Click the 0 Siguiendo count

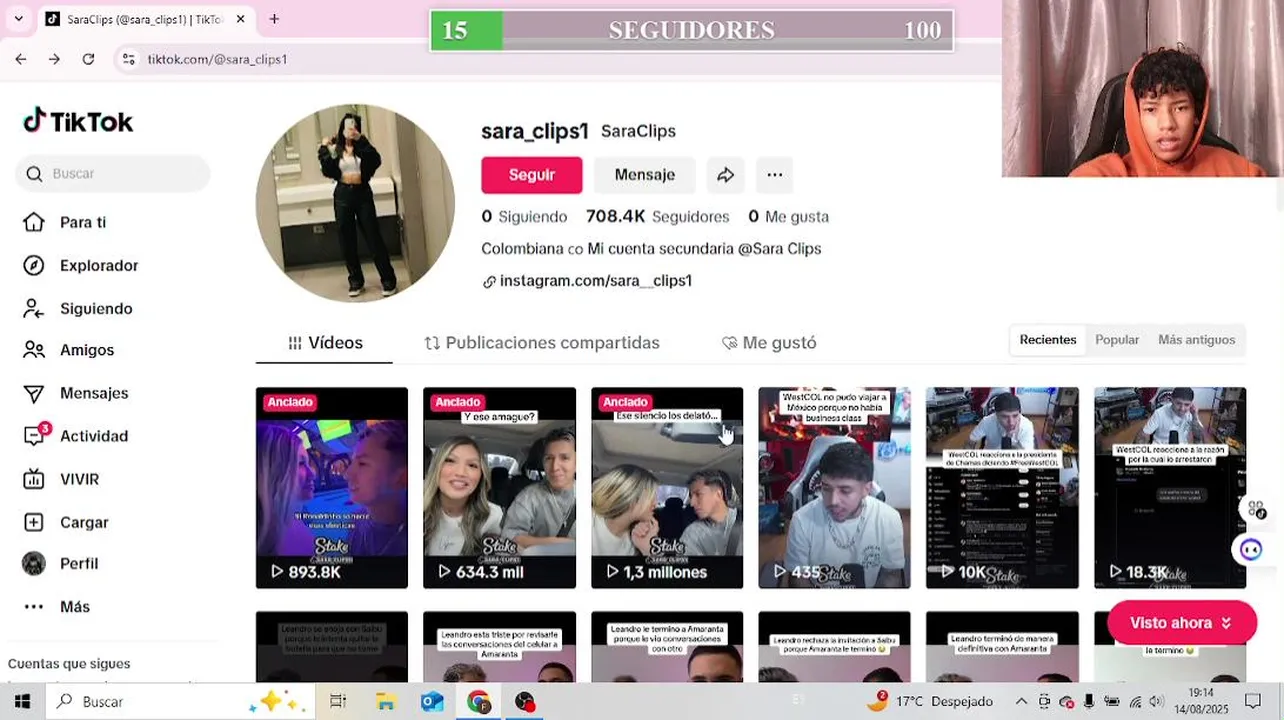[x=524, y=216]
